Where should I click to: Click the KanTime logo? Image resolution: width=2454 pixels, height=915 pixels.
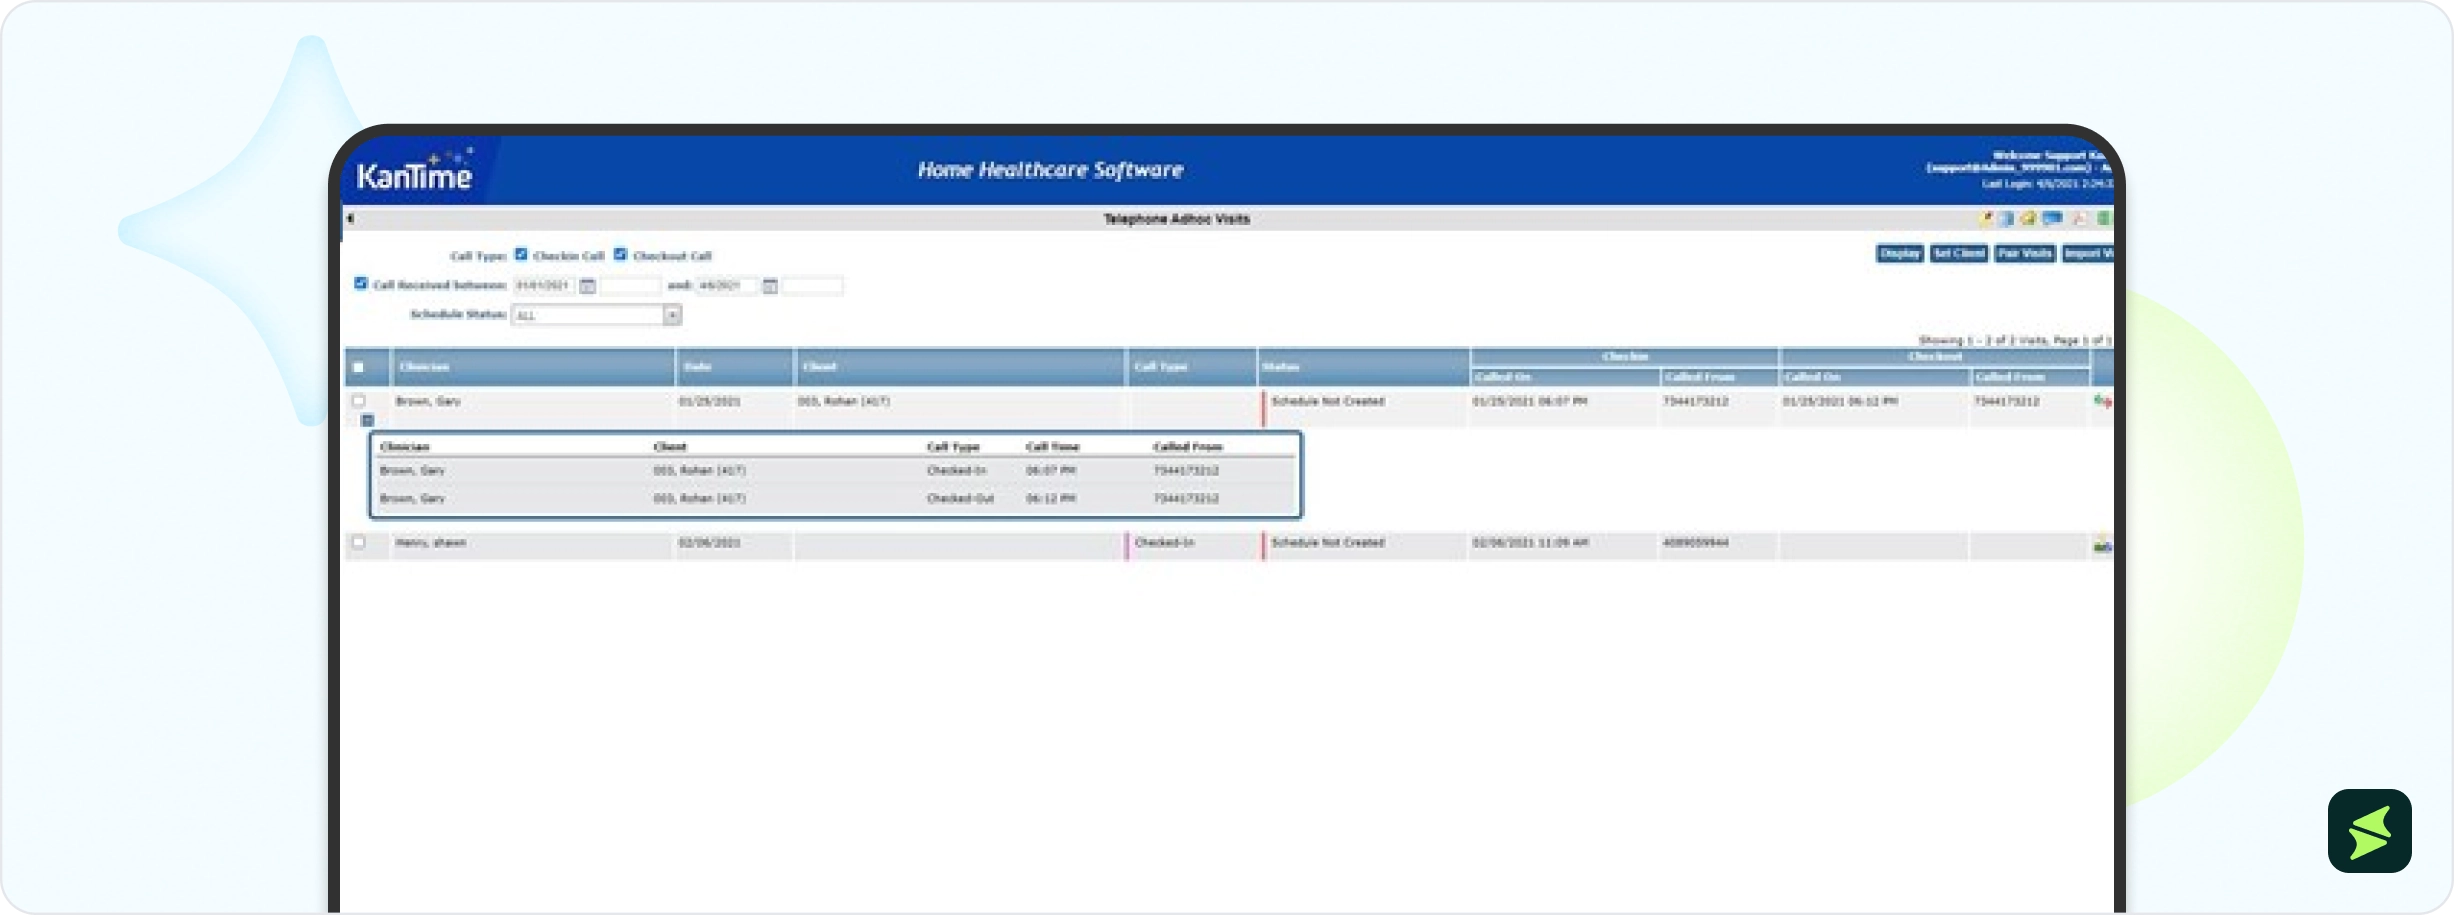[414, 173]
